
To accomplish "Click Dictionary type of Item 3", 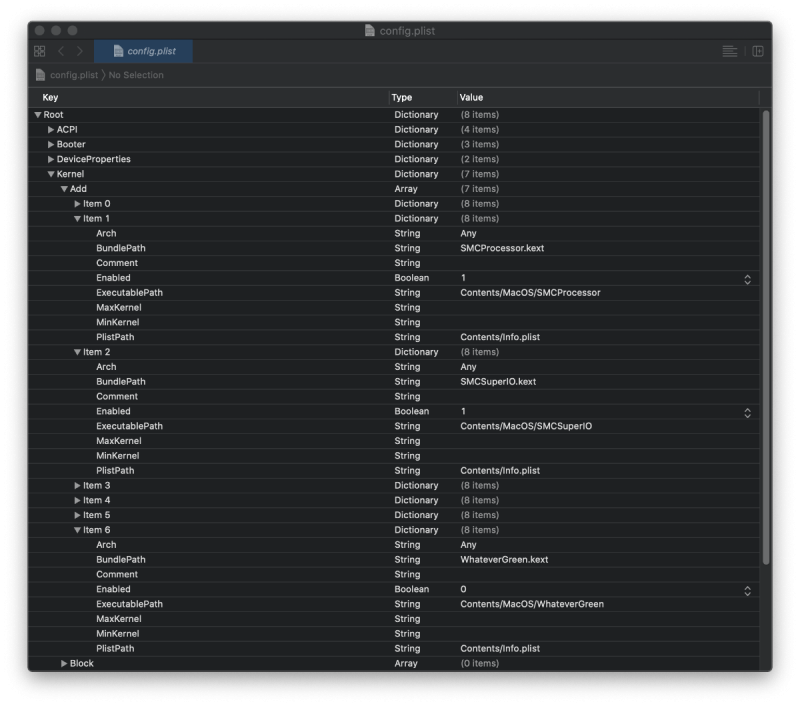I will (x=416, y=485).
